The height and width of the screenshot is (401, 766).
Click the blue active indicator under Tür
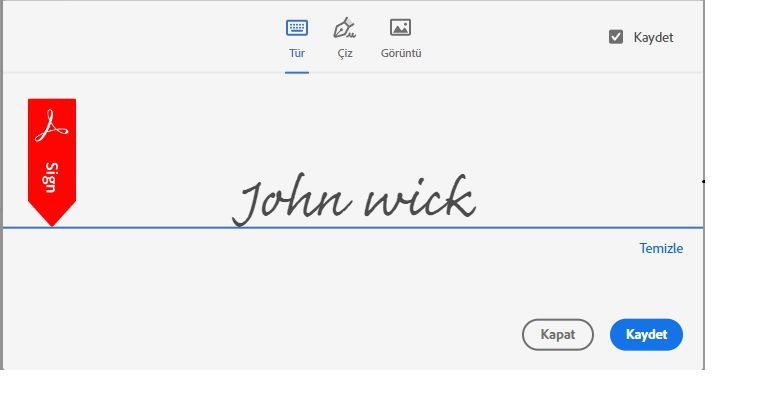(297, 72)
